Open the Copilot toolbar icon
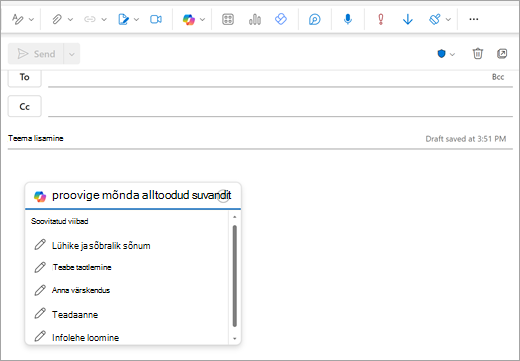 click(189, 19)
